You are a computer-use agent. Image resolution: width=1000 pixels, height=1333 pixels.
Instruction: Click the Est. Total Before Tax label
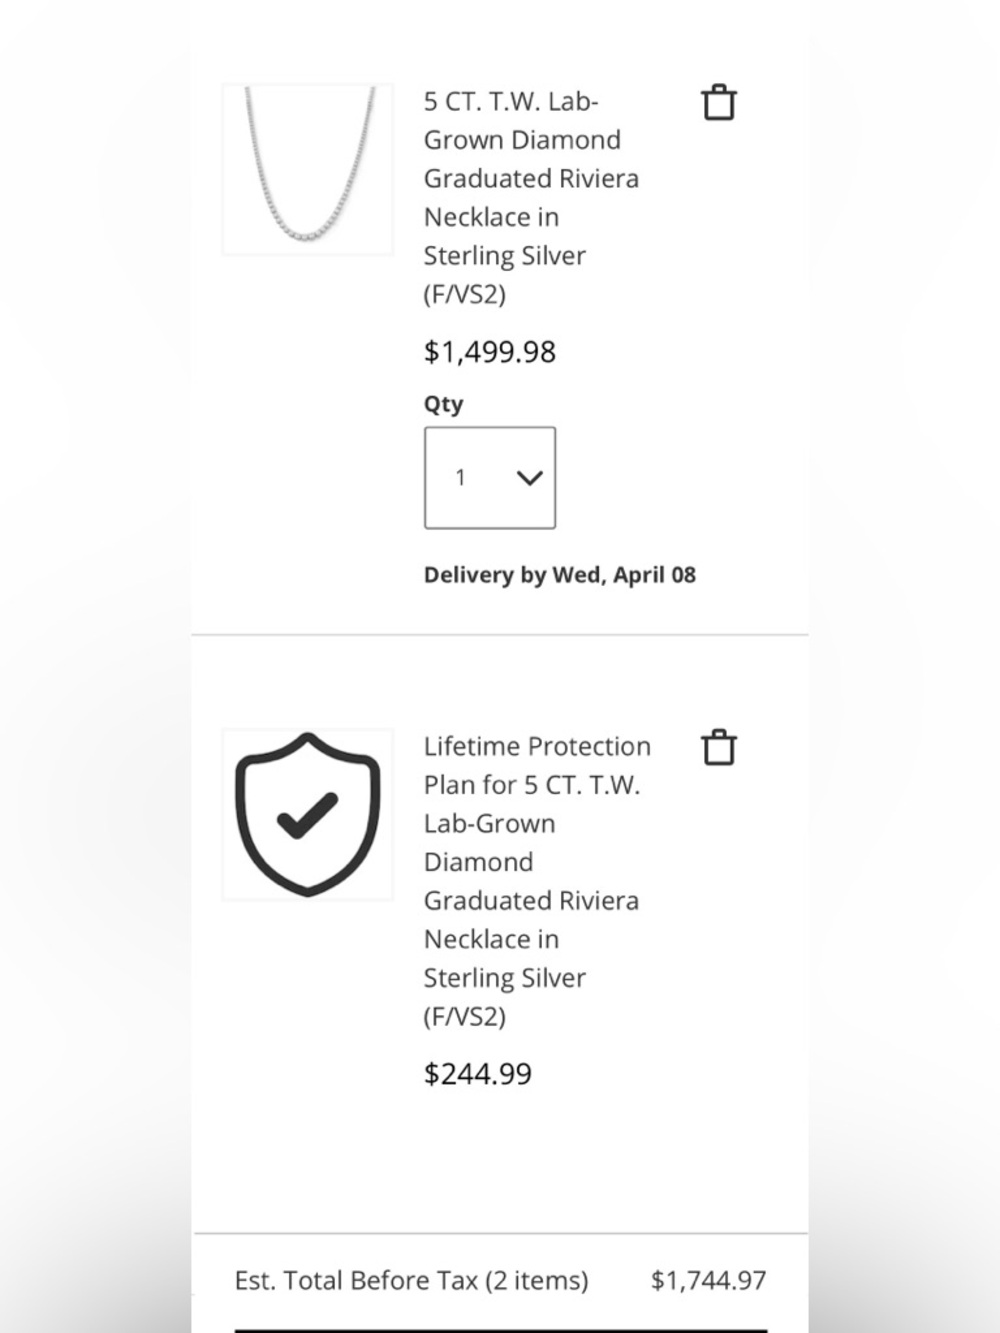coord(357,1281)
